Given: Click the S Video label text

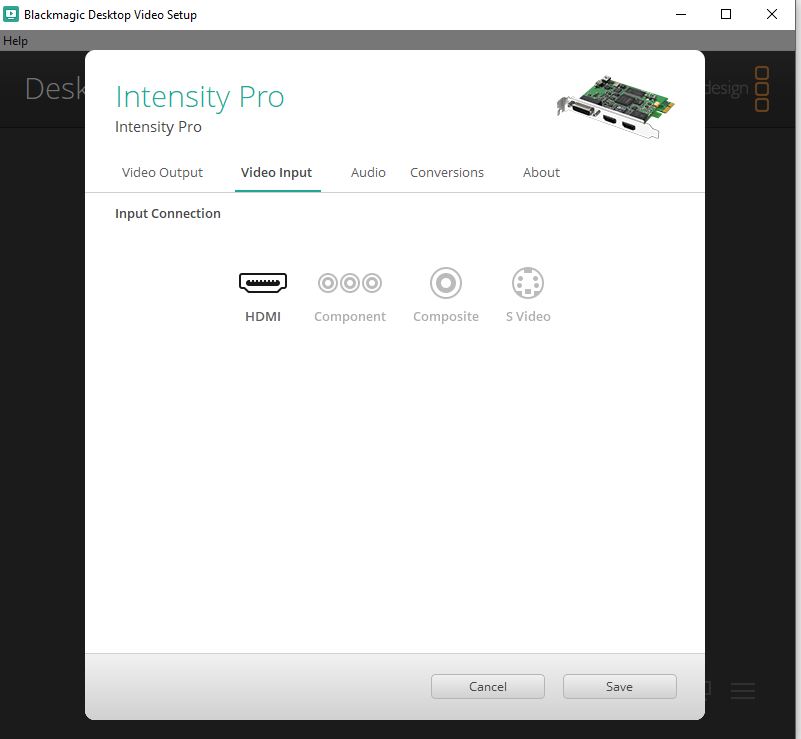Looking at the screenshot, I should [x=528, y=317].
